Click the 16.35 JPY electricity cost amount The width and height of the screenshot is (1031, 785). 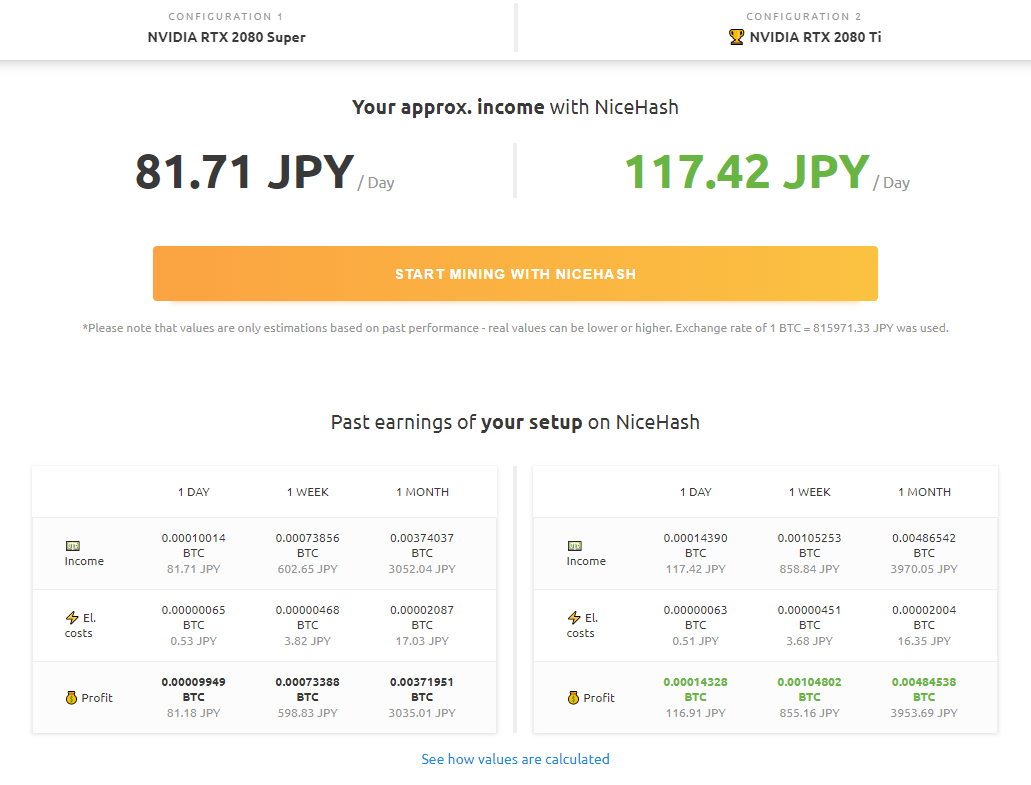tap(924, 640)
